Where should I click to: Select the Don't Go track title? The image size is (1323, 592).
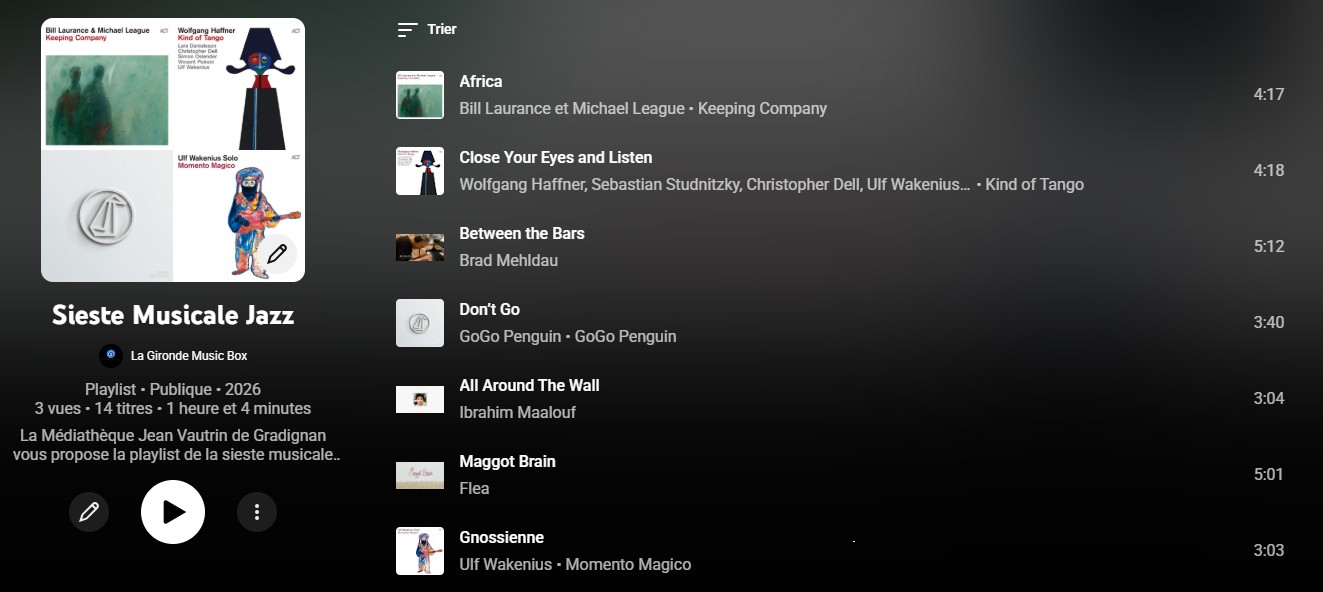[x=490, y=309]
